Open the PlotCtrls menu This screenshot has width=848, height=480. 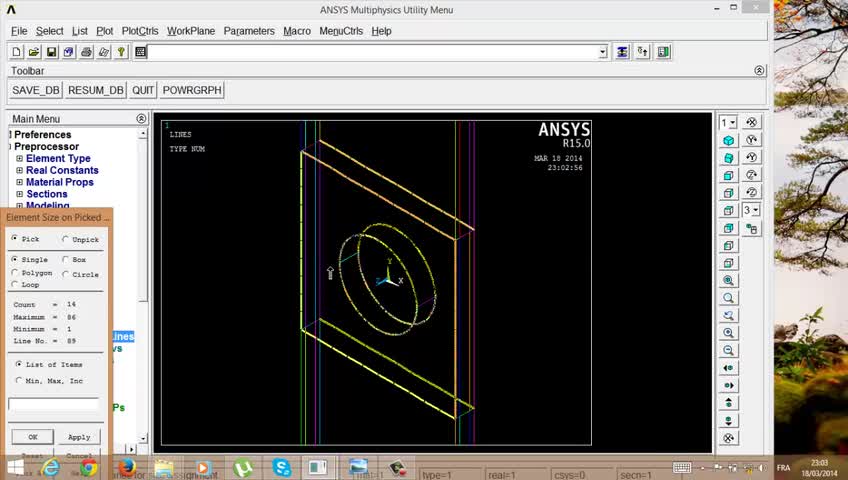[140, 31]
